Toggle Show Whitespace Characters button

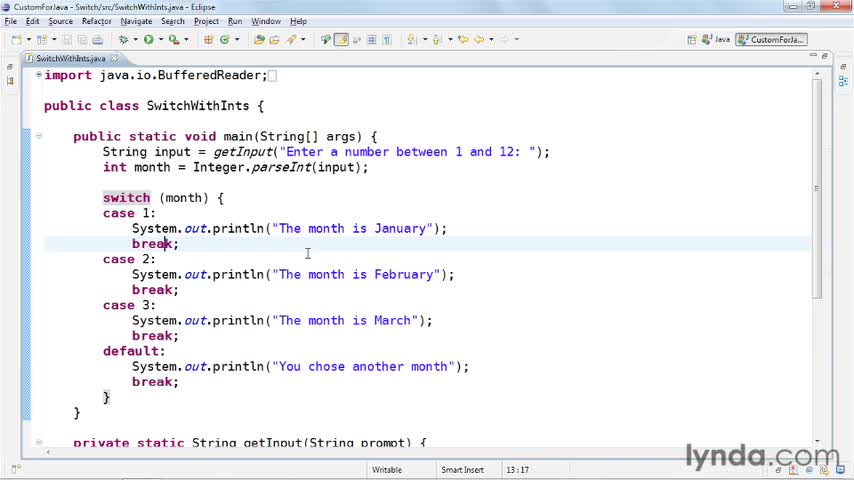pyautogui.click(x=387, y=40)
